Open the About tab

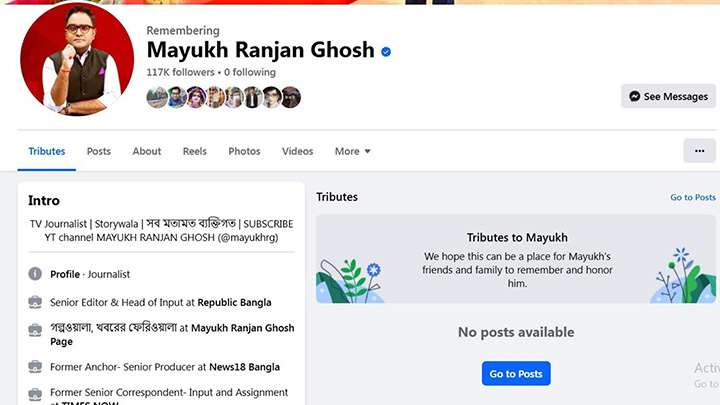pyautogui.click(x=147, y=151)
